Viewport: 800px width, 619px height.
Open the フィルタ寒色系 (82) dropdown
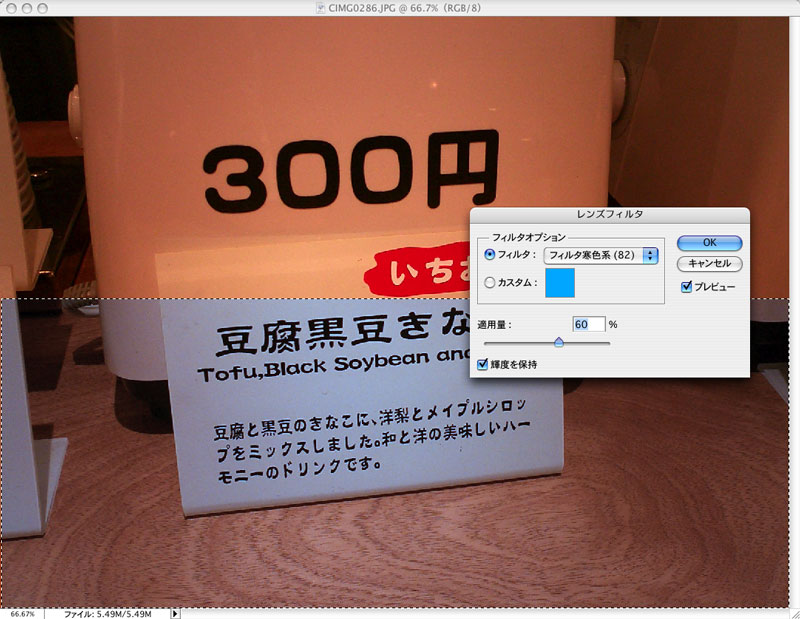pyautogui.click(x=601, y=256)
